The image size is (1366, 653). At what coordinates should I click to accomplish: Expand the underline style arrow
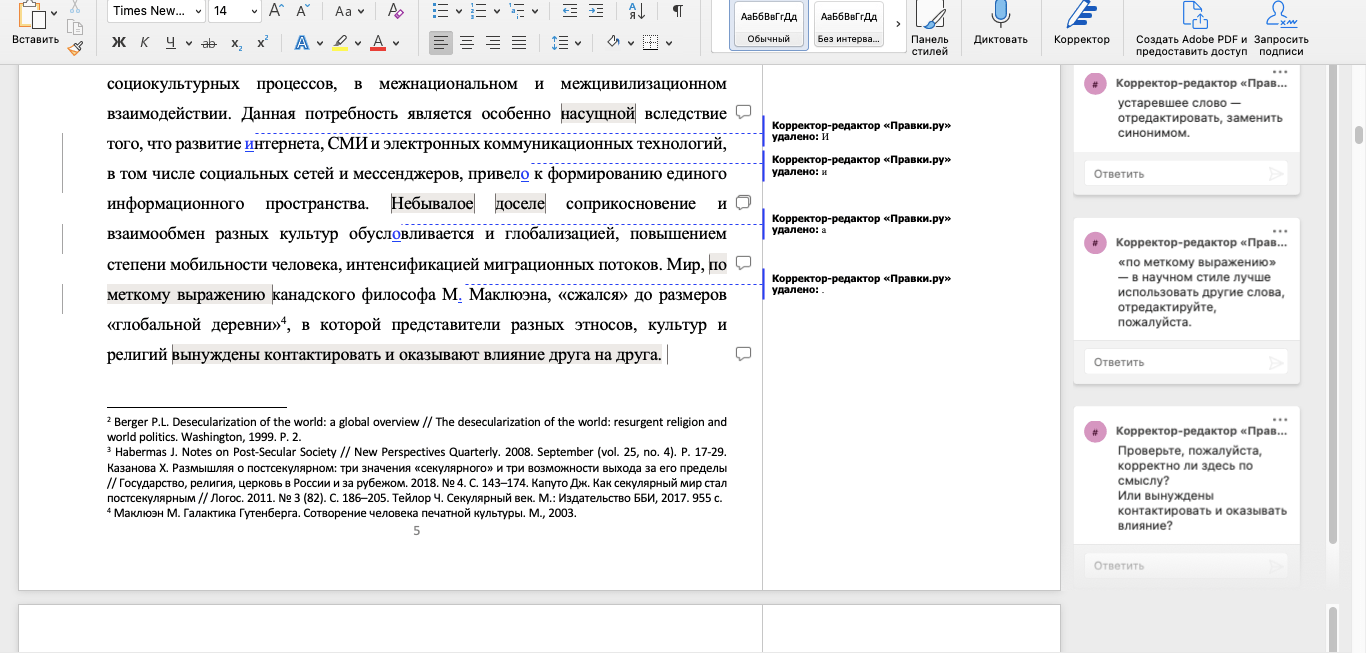click(x=187, y=43)
